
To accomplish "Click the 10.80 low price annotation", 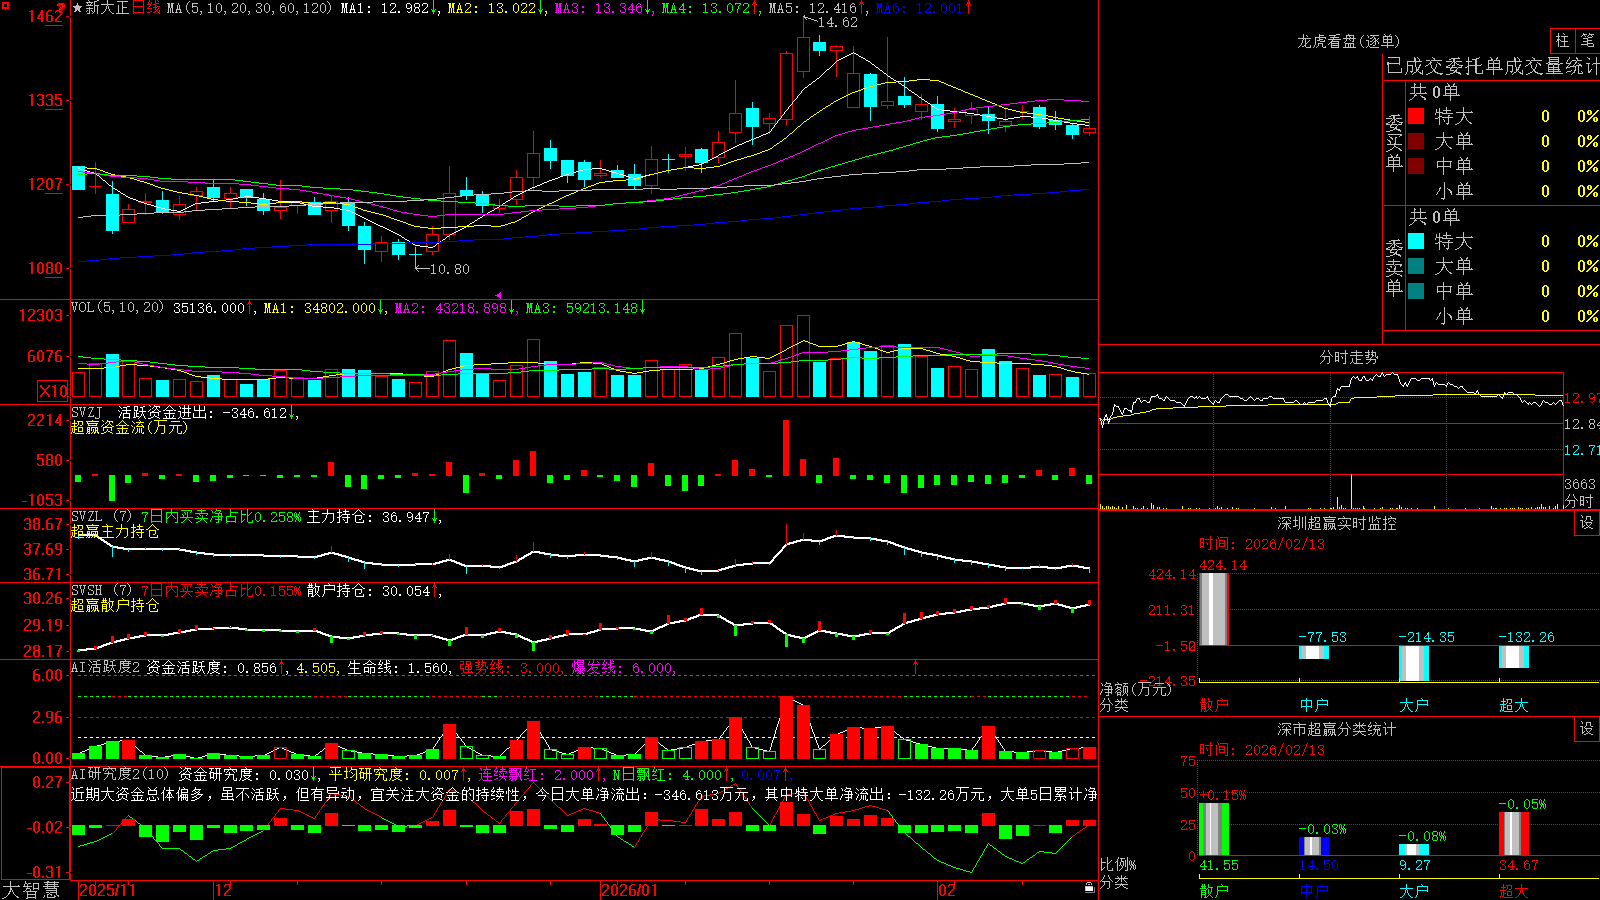I will click(449, 269).
